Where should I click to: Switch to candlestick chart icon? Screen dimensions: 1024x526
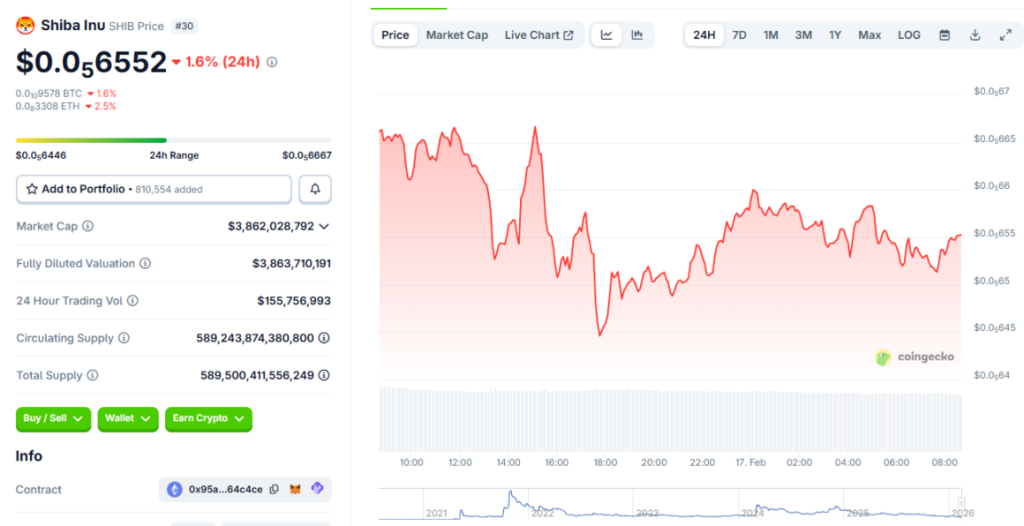click(637, 35)
